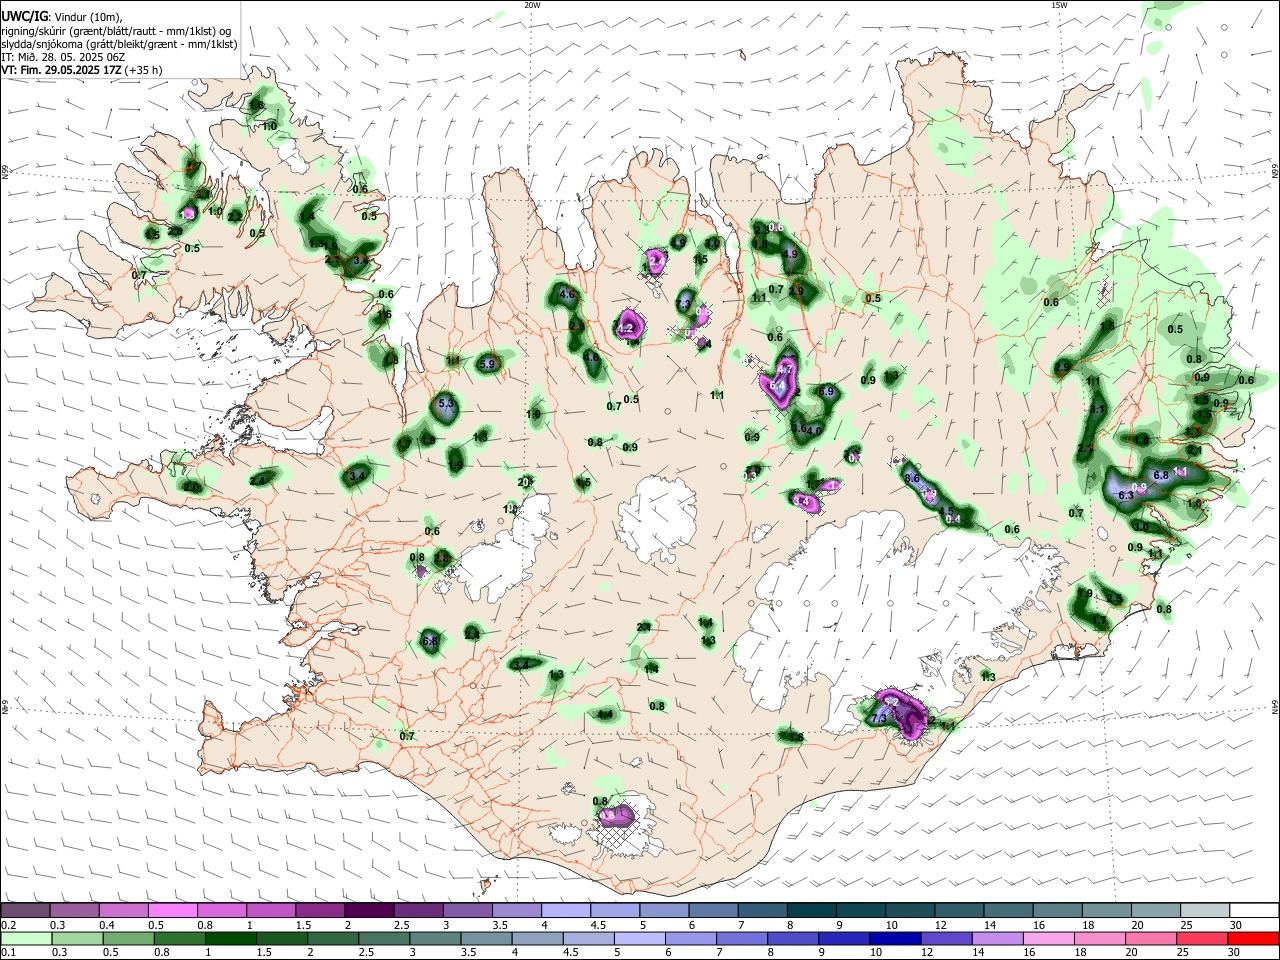Click the 5.3 precipitation value on the map

[x=446, y=404]
